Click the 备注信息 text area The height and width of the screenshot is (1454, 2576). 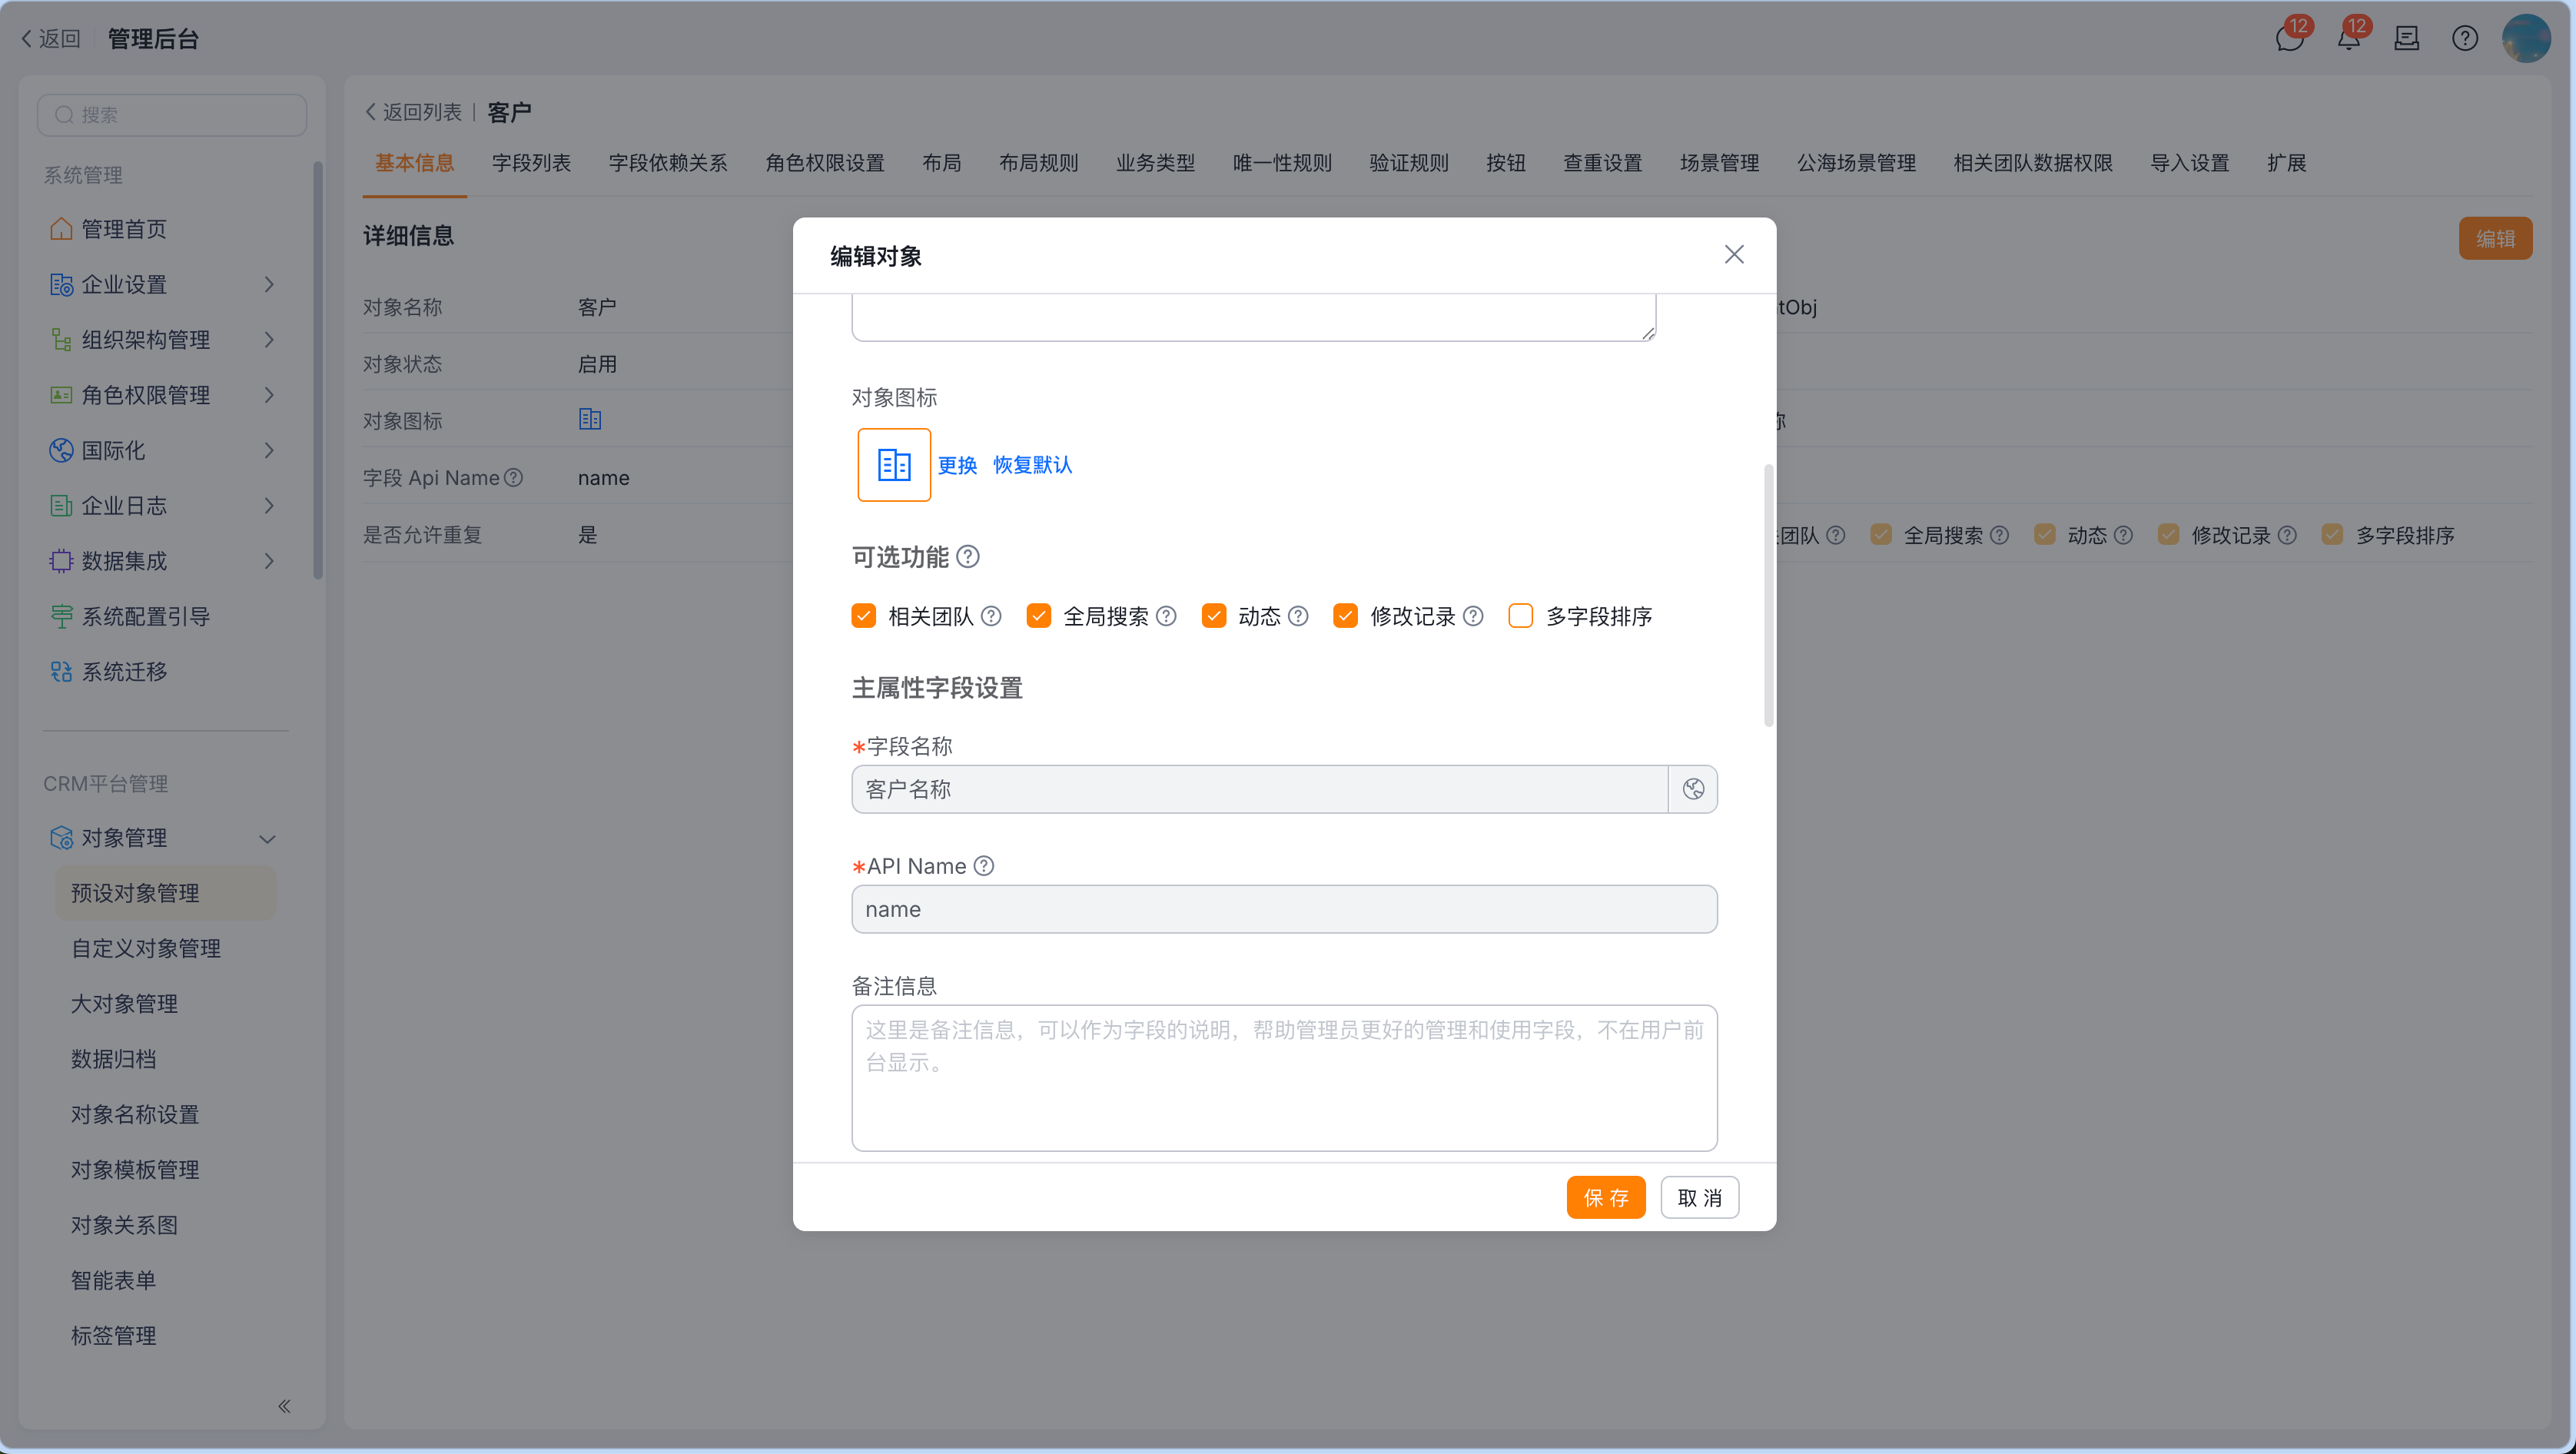(x=1283, y=1077)
